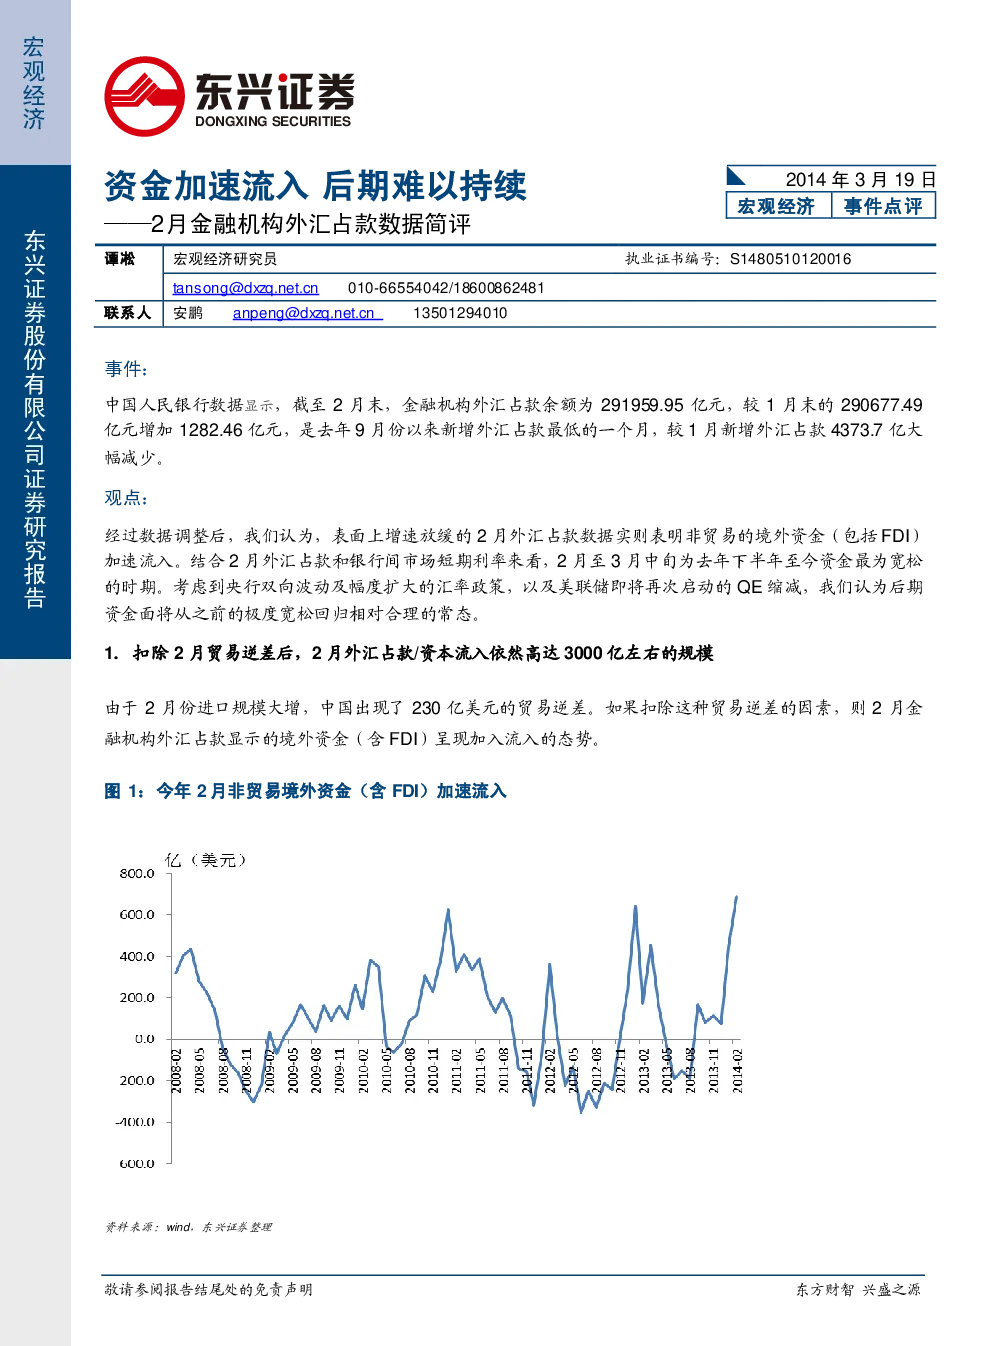The image size is (993, 1346).
Task: Click the 2014-02 label on chart axis
Action: point(737,1070)
